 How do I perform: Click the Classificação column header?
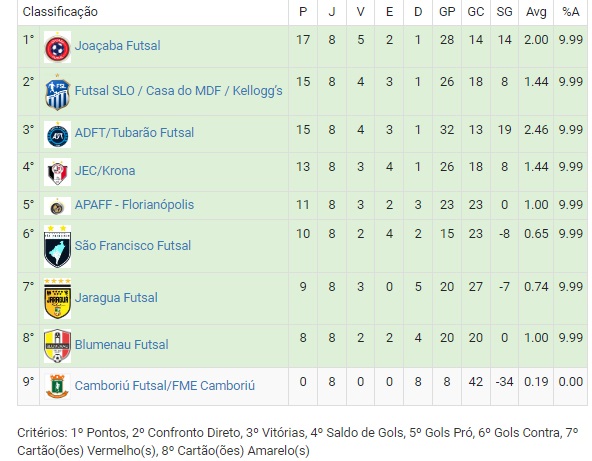point(60,12)
